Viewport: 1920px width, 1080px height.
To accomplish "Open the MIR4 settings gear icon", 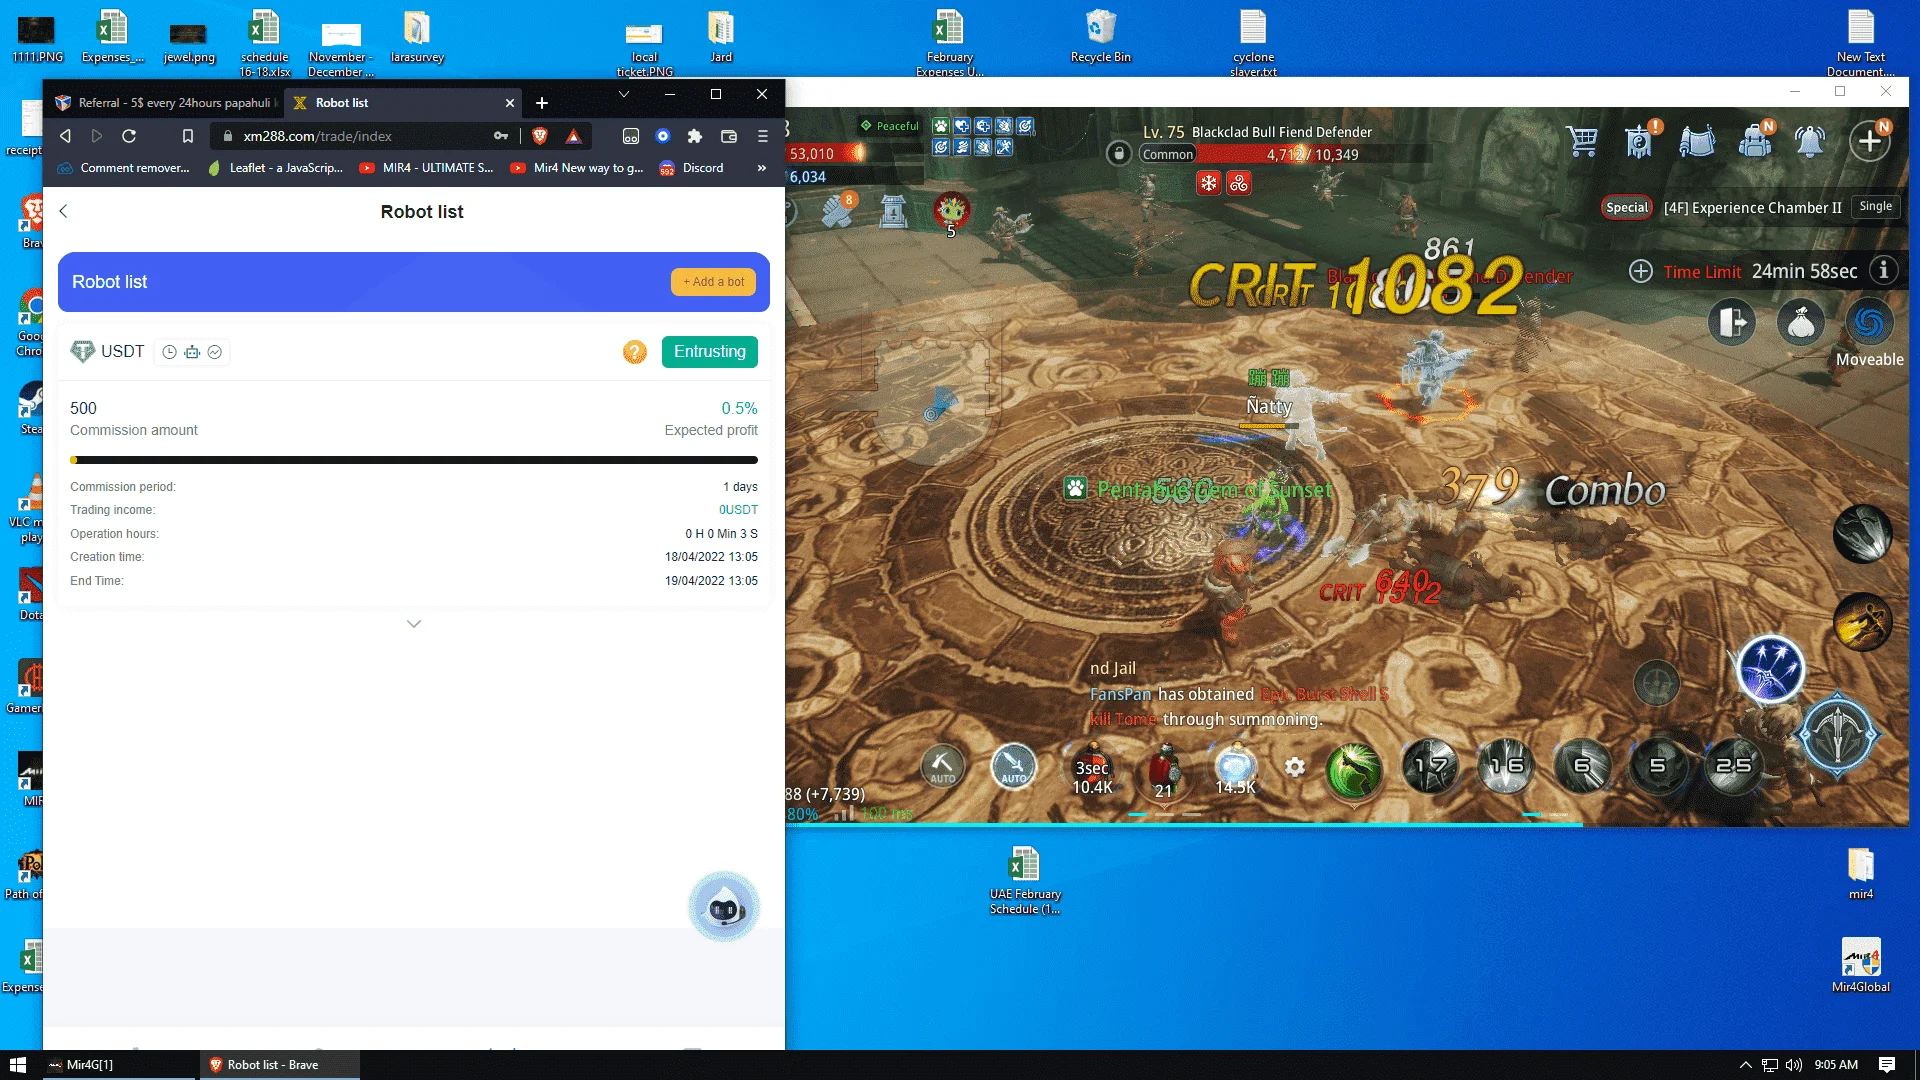I will coord(1295,767).
